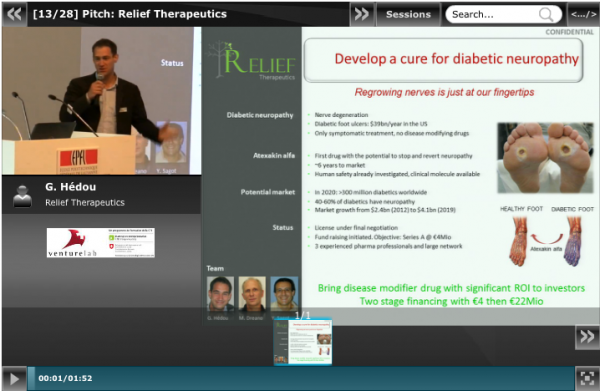Seek along the video progress bar
This screenshot has width=600, height=391.
[x=301, y=378]
